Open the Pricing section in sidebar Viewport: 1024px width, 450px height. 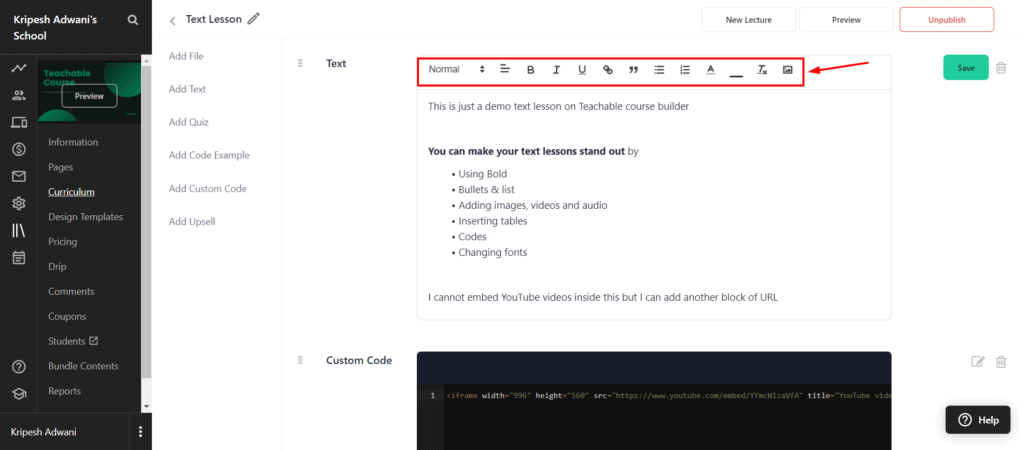(62, 242)
